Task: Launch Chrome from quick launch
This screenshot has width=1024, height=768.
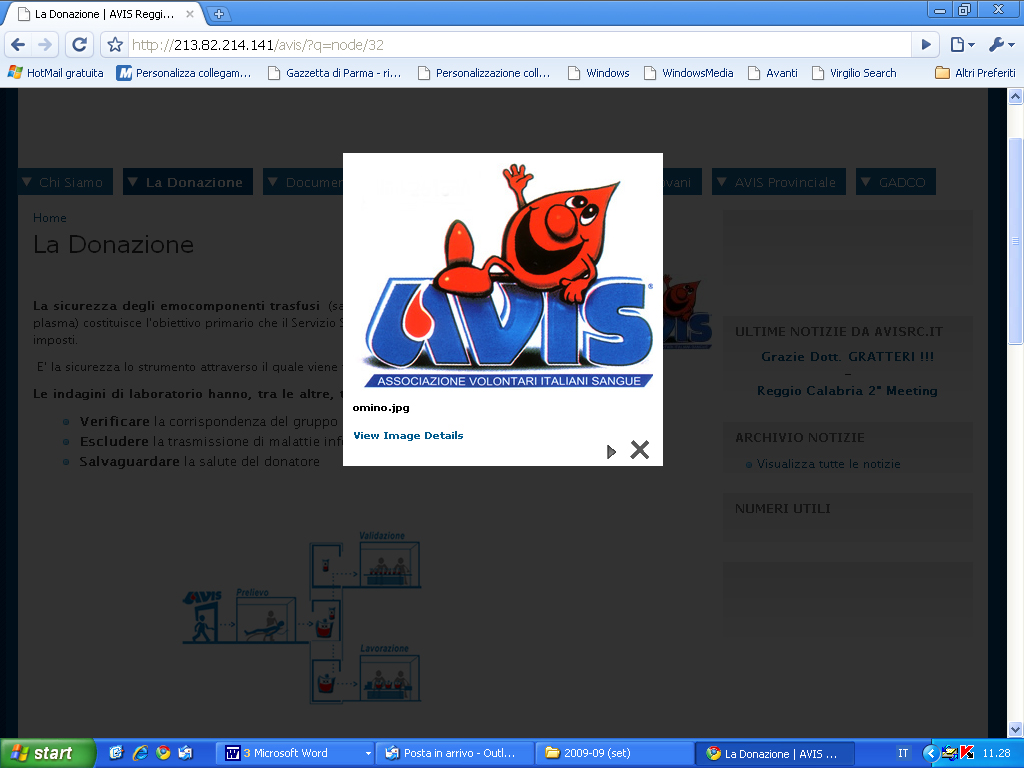Action: click(x=163, y=753)
